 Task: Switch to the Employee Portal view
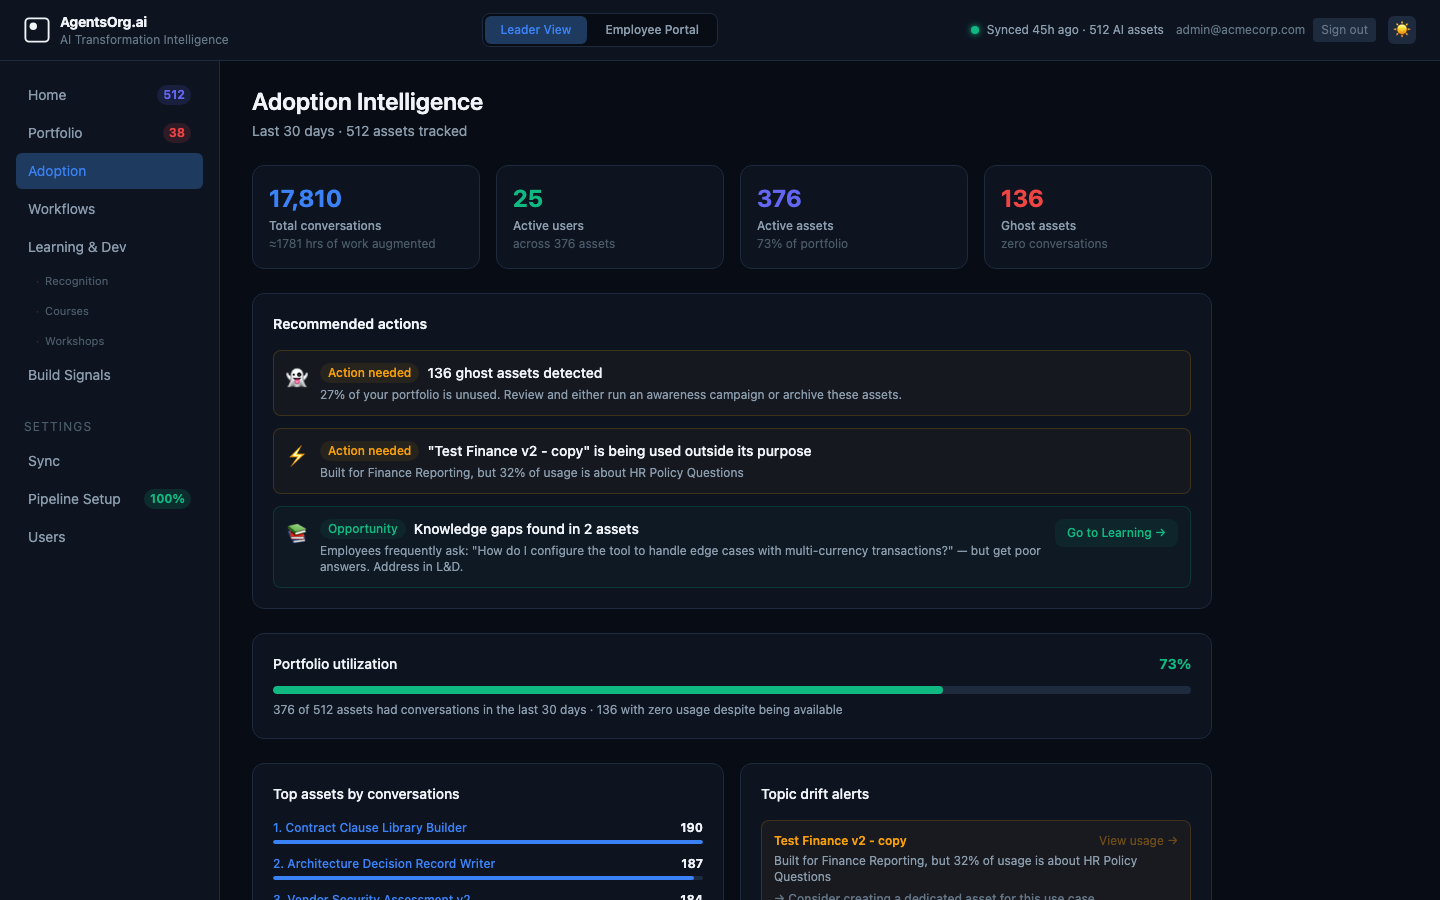click(651, 30)
